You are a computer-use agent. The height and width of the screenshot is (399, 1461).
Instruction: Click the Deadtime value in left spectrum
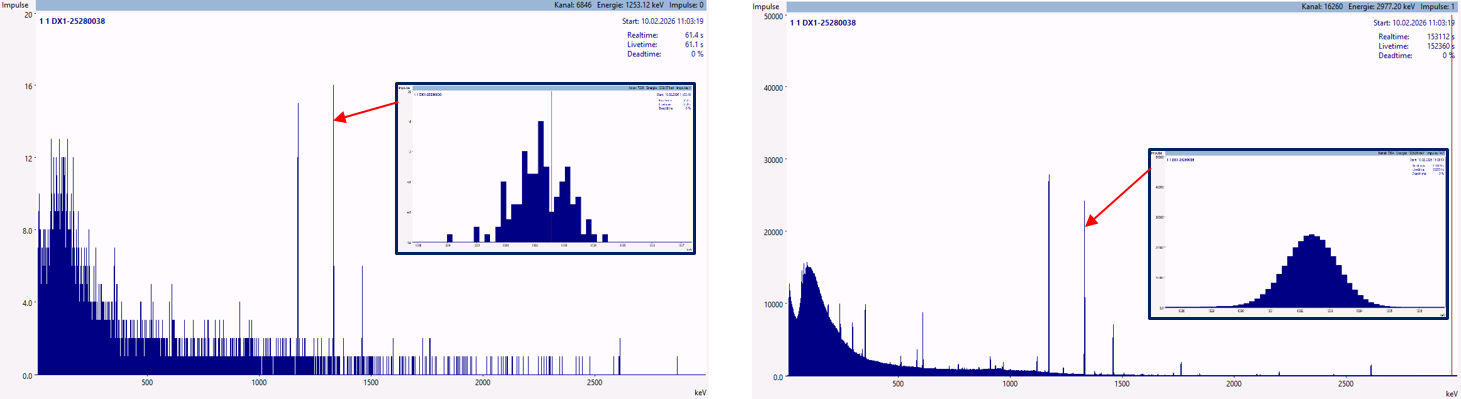pos(696,55)
